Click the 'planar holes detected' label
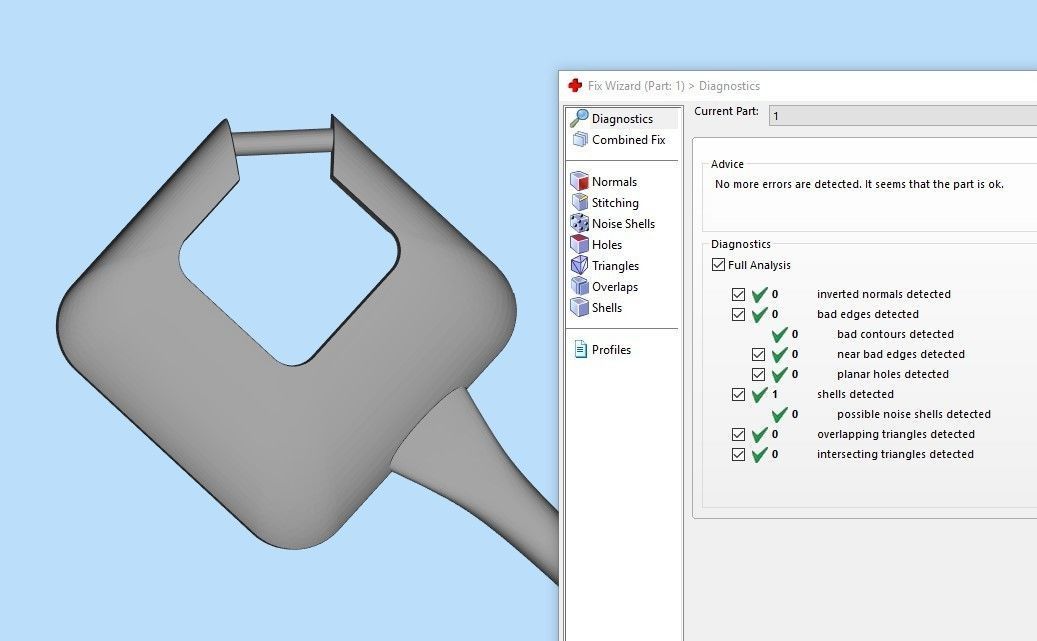1037x641 pixels. 893,374
